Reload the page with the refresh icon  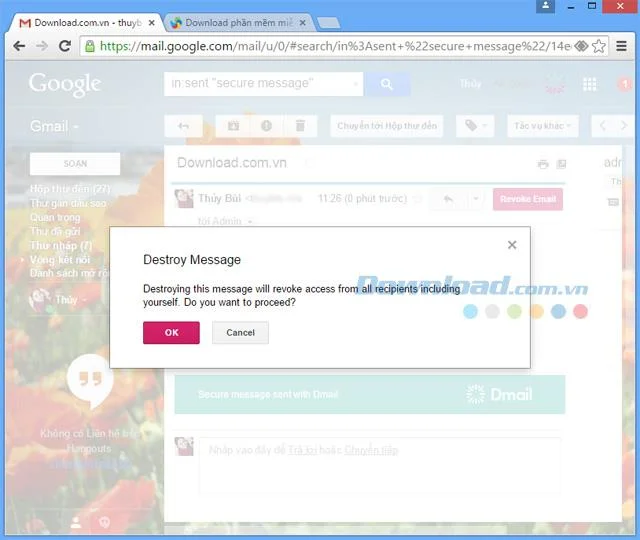pyautogui.click(x=65, y=46)
